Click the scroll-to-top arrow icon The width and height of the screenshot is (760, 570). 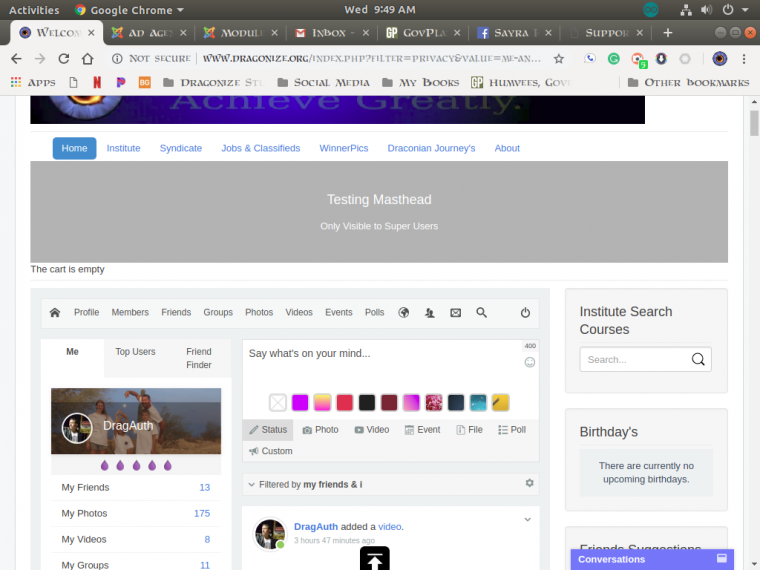pyautogui.click(x=375, y=559)
